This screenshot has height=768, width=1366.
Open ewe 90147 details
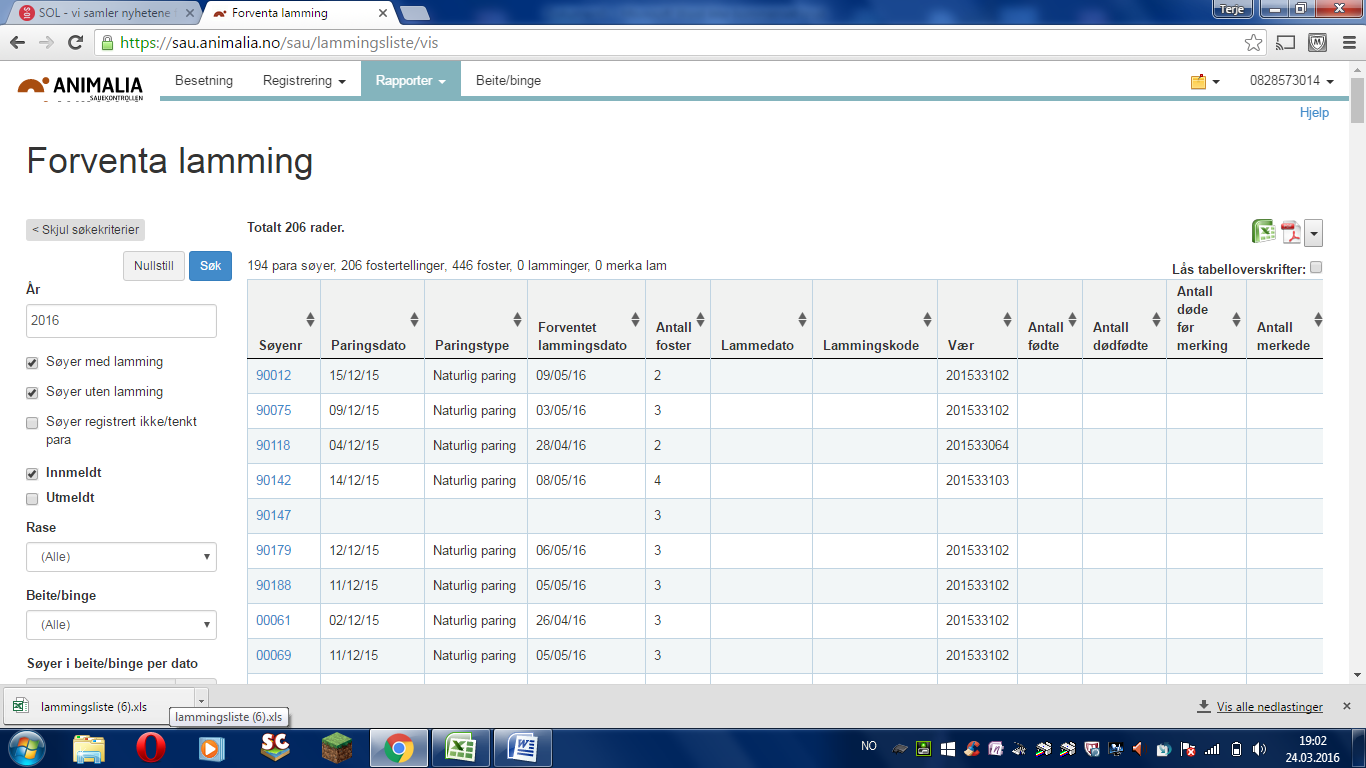click(273, 516)
